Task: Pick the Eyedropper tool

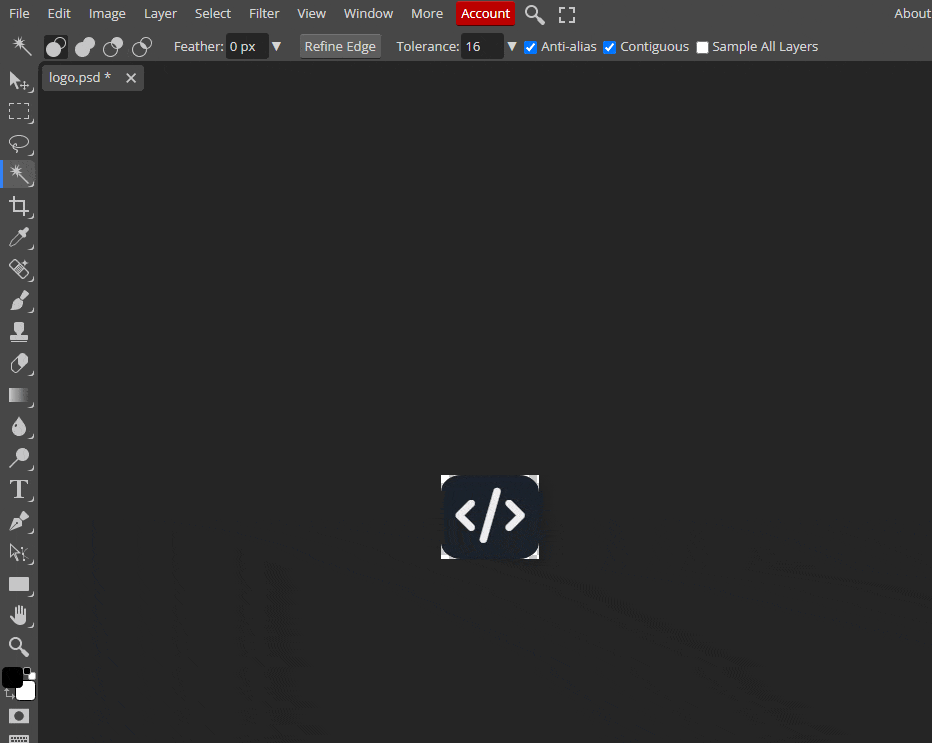Action: click(19, 238)
